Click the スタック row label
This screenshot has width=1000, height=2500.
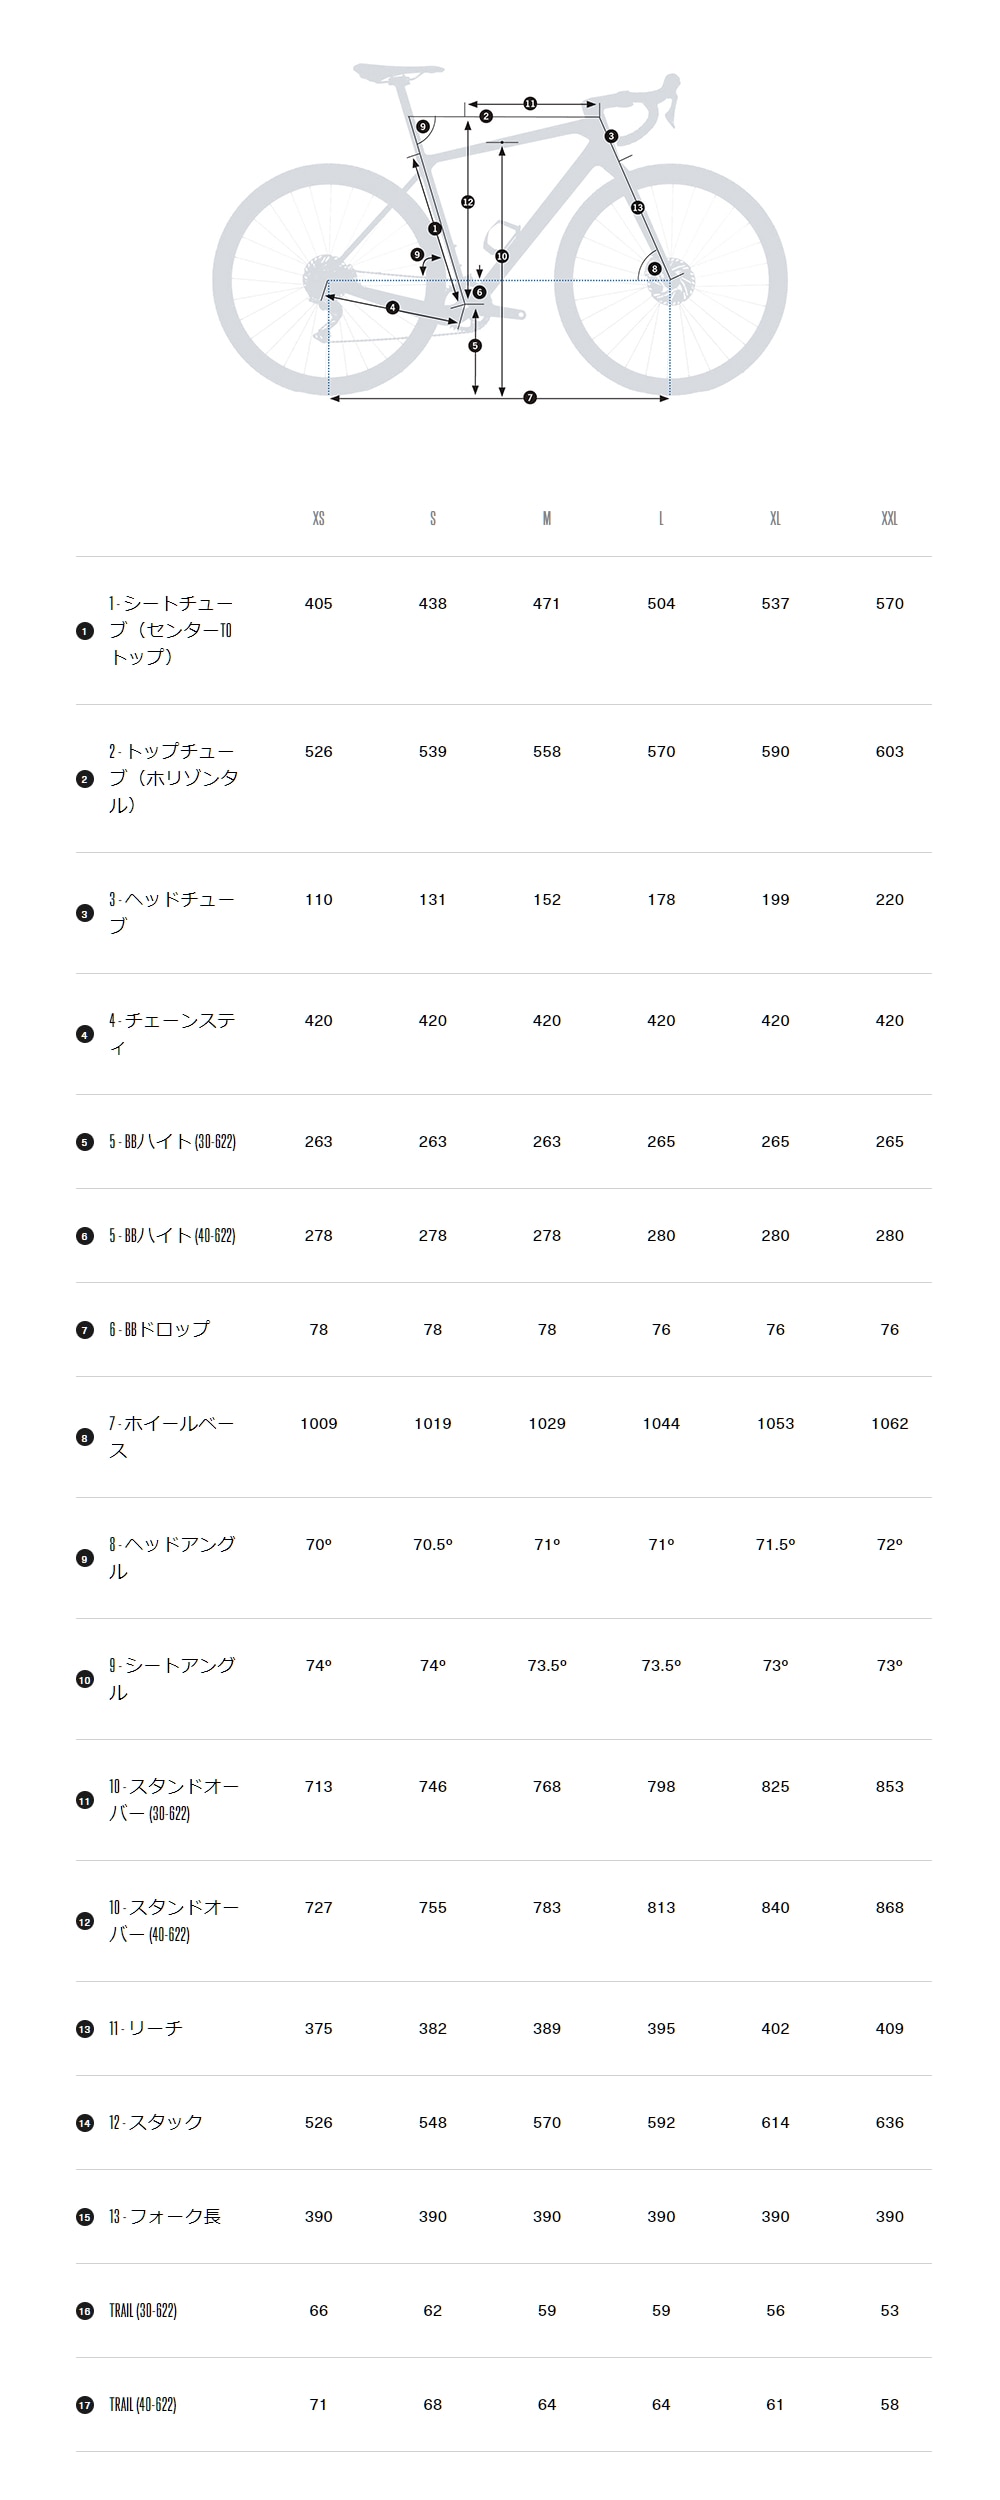[156, 2122]
